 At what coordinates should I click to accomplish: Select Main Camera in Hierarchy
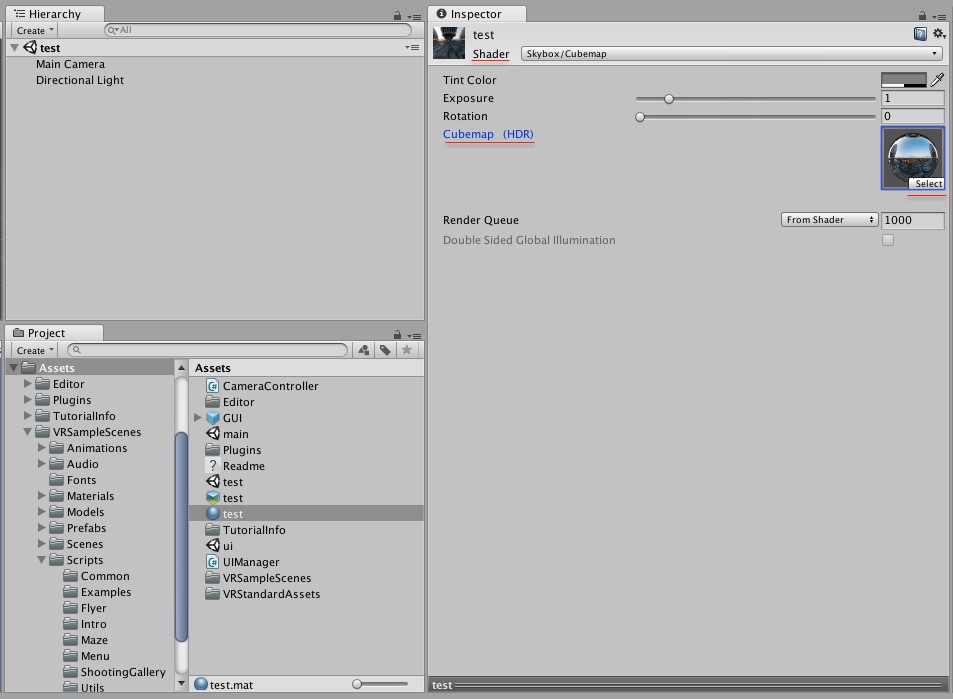click(71, 64)
